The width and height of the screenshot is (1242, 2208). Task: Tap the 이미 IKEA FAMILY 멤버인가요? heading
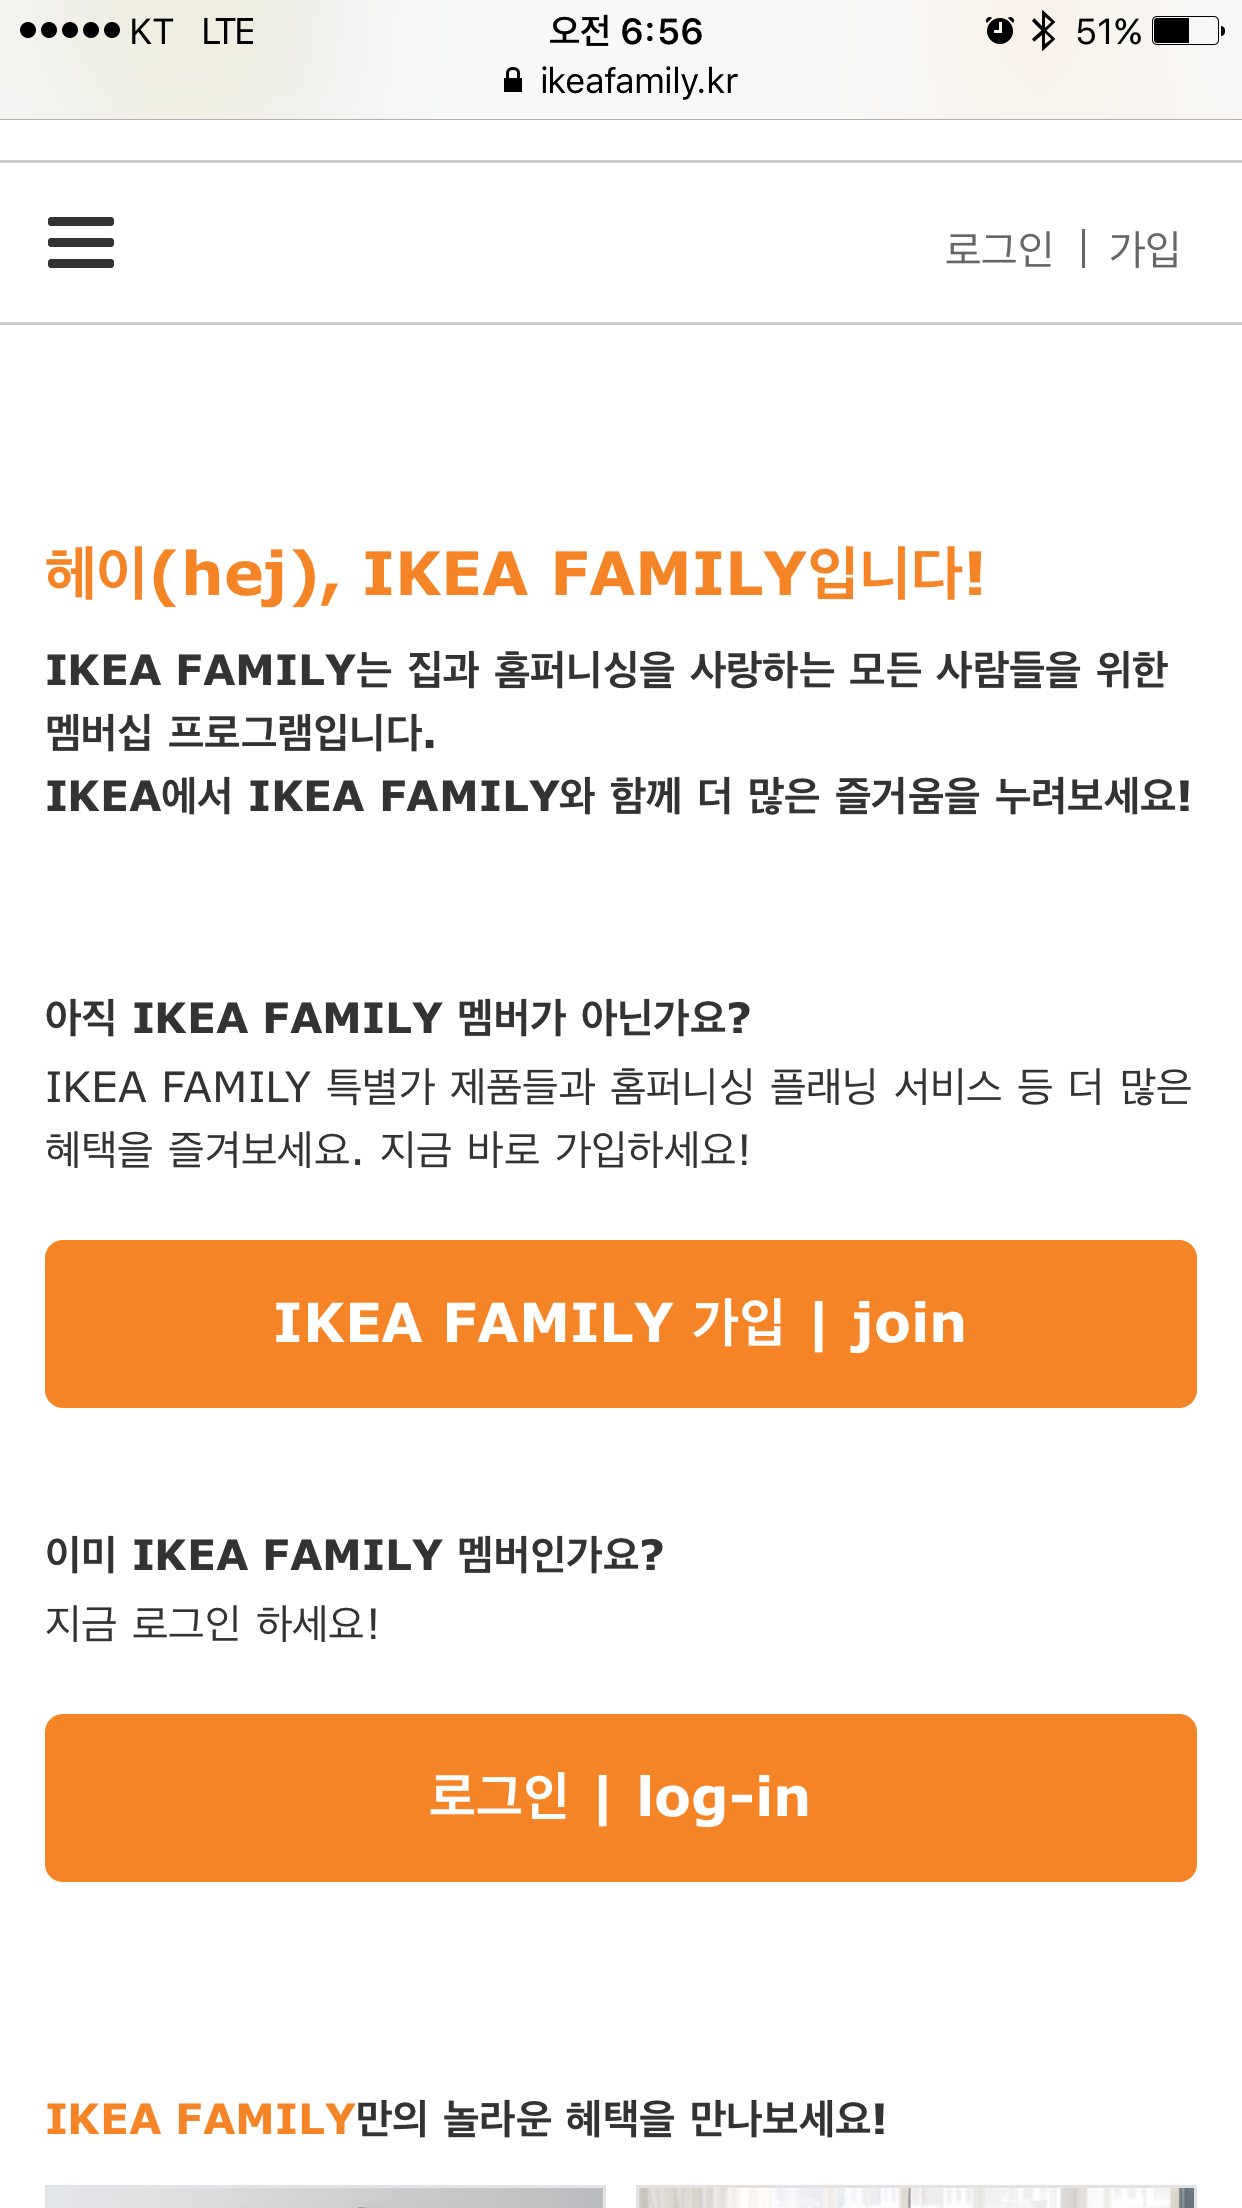tap(355, 1555)
